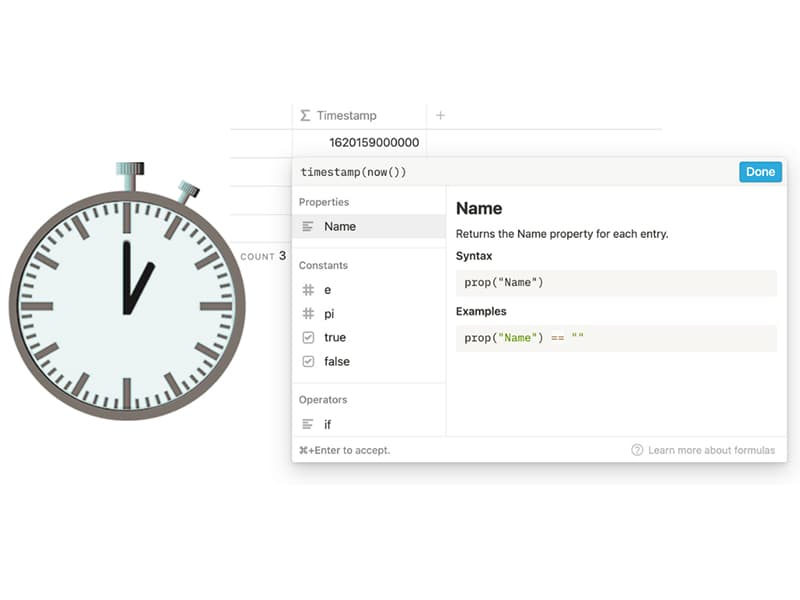Open the COUNT 3 calculation summary

263,256
